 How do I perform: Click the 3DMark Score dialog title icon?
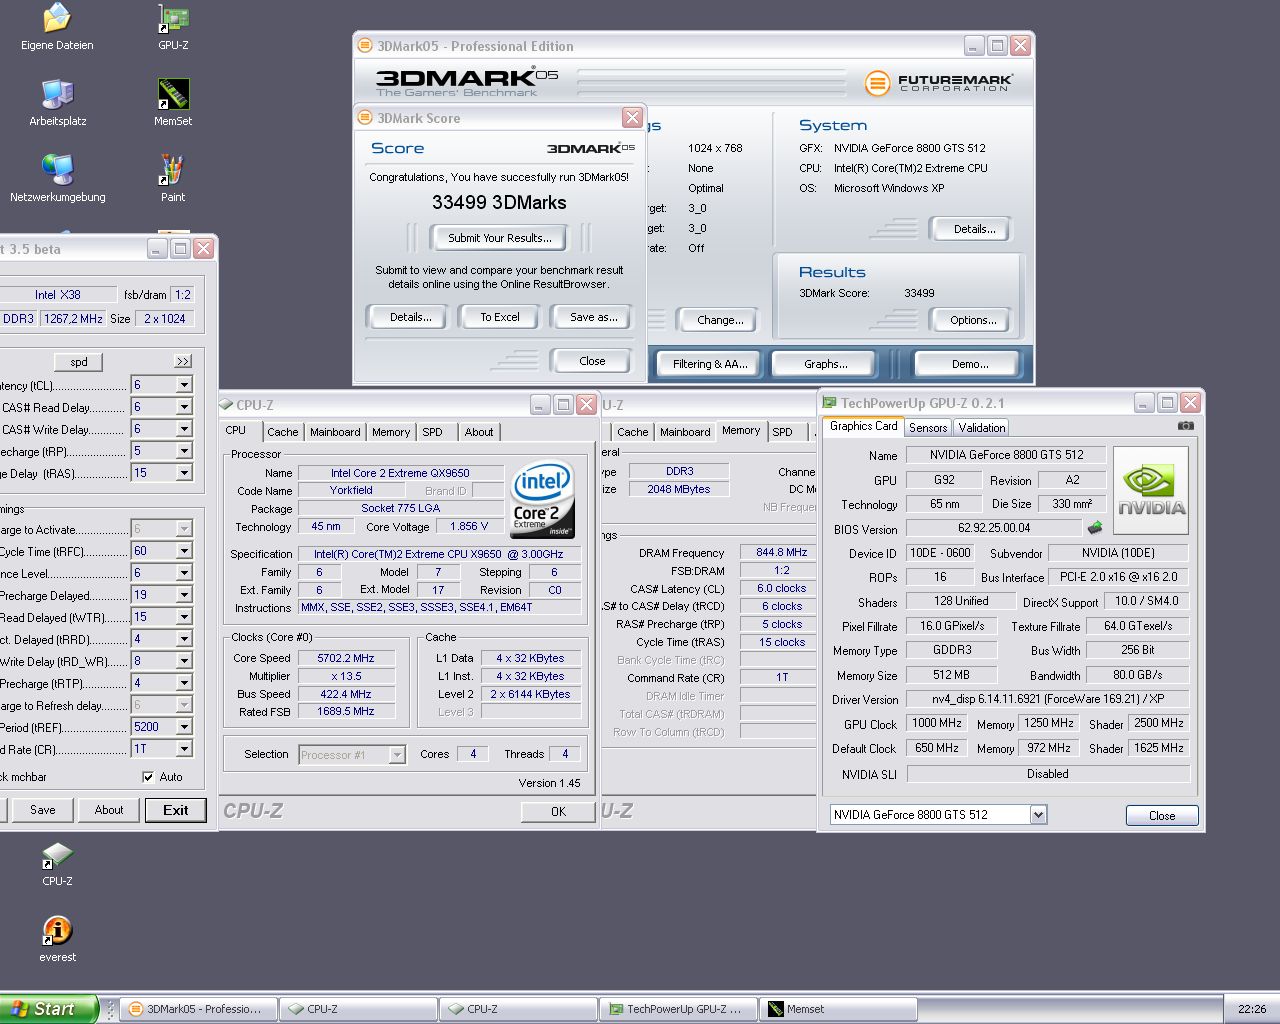(365, 118)
